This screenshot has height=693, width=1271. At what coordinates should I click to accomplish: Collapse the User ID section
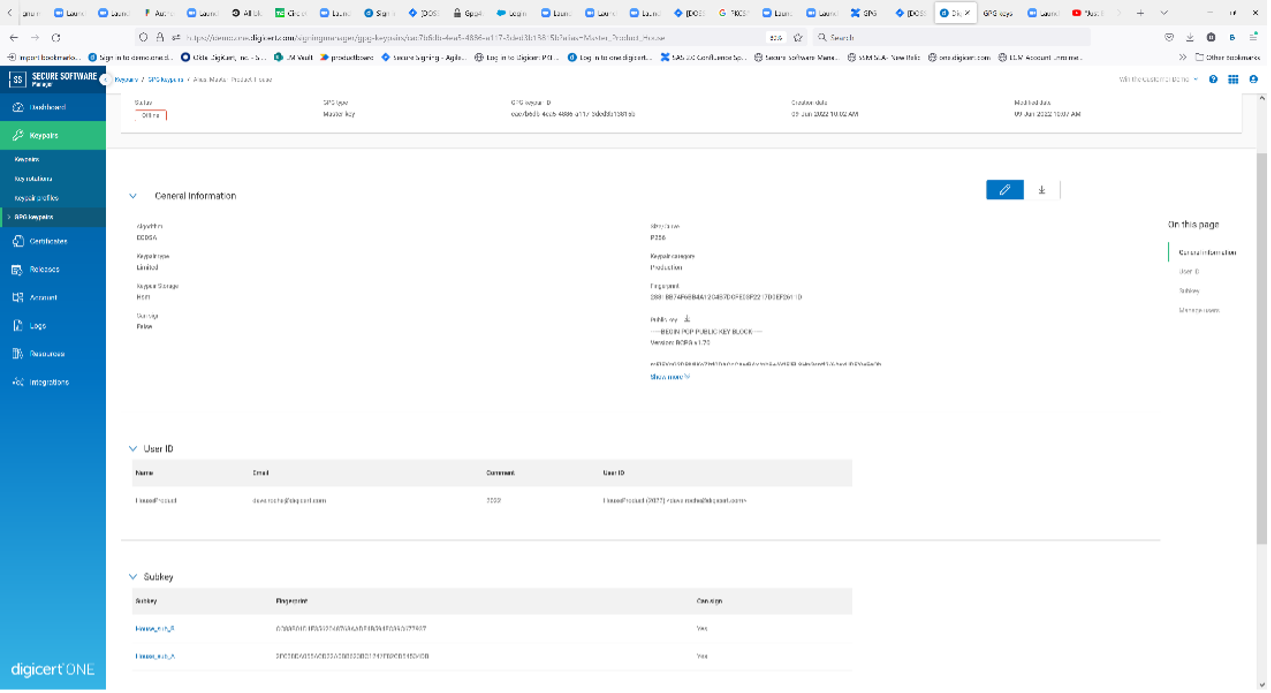(133, 449)
